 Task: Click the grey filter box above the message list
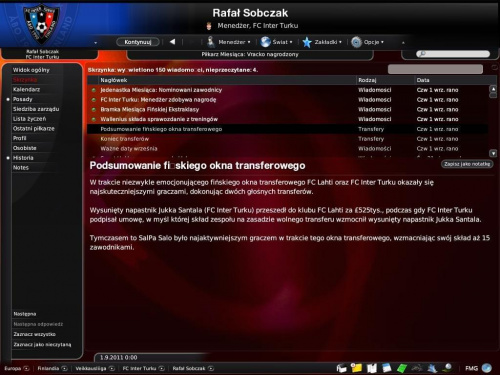(x=435, y=69)
